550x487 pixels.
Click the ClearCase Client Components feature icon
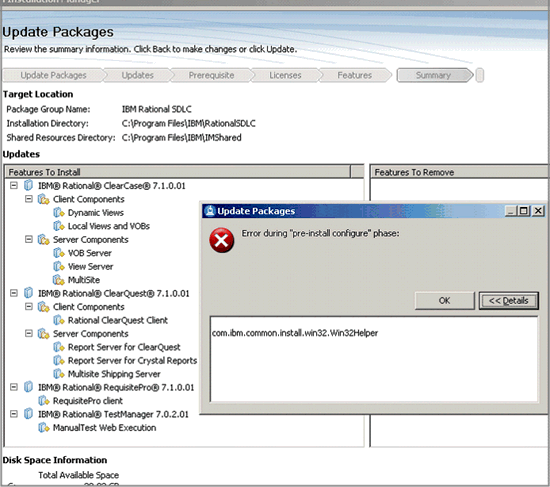(x=43, y=199)
